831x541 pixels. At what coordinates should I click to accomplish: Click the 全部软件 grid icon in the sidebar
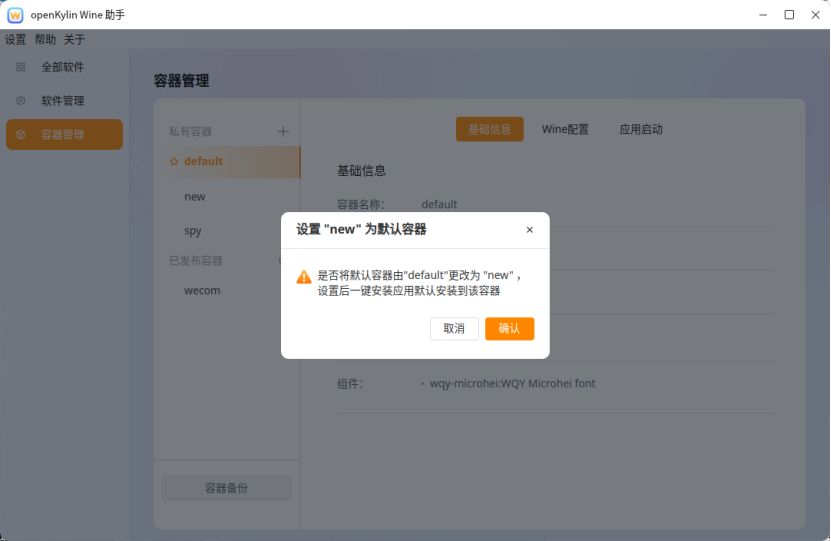[x=21, y=67]
